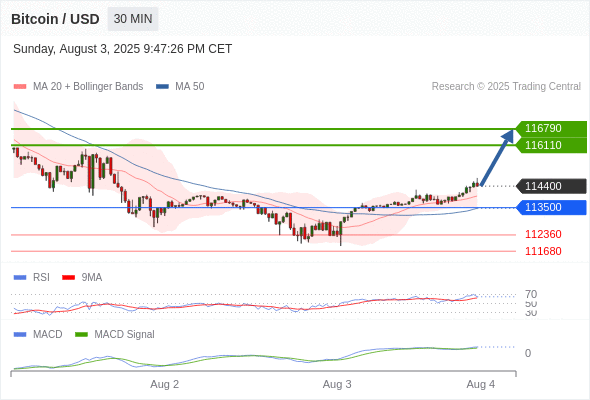590x400 pixels.
Task: Click the red 9MA legend swatch
Action: (x=68, y=278)
